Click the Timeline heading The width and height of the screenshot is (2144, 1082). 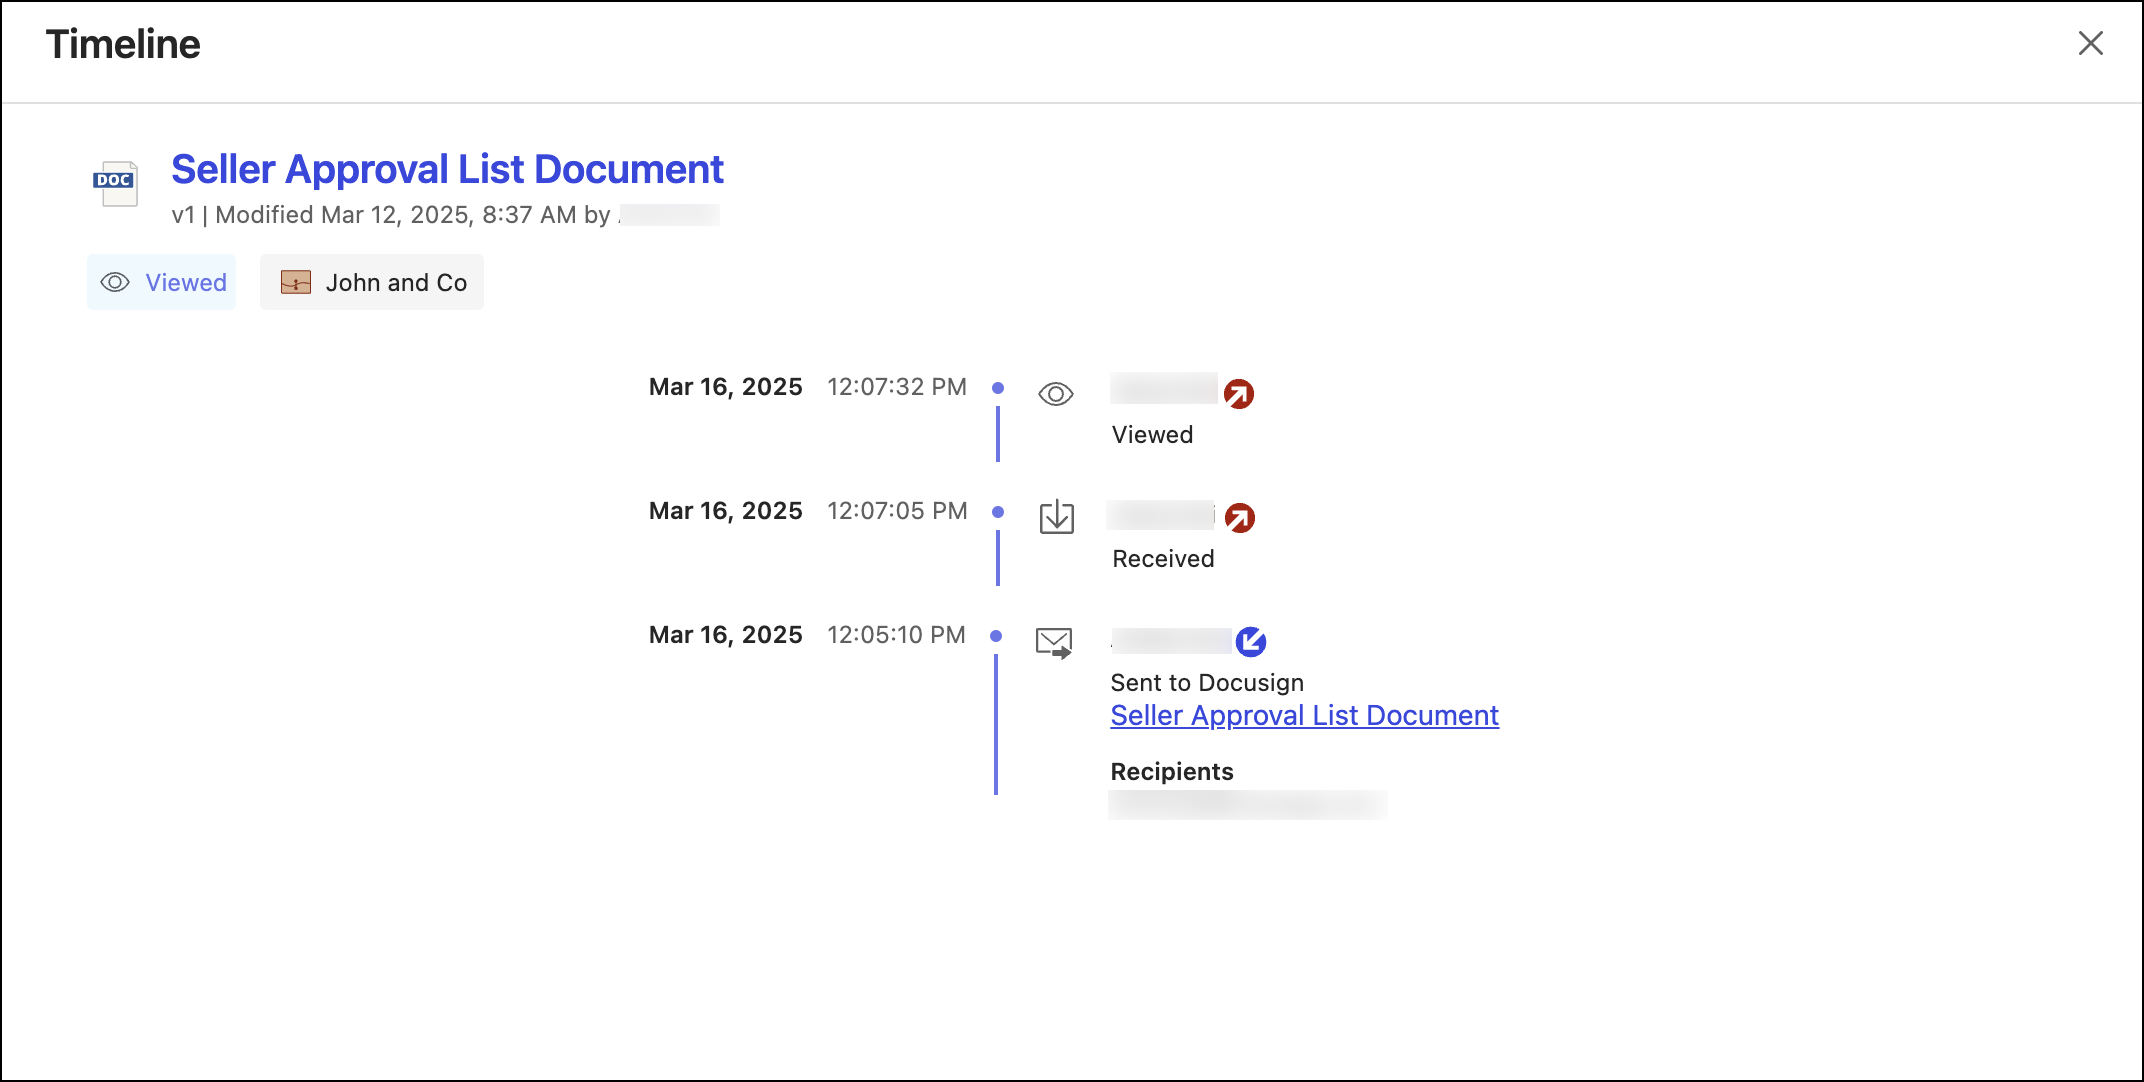122,43
